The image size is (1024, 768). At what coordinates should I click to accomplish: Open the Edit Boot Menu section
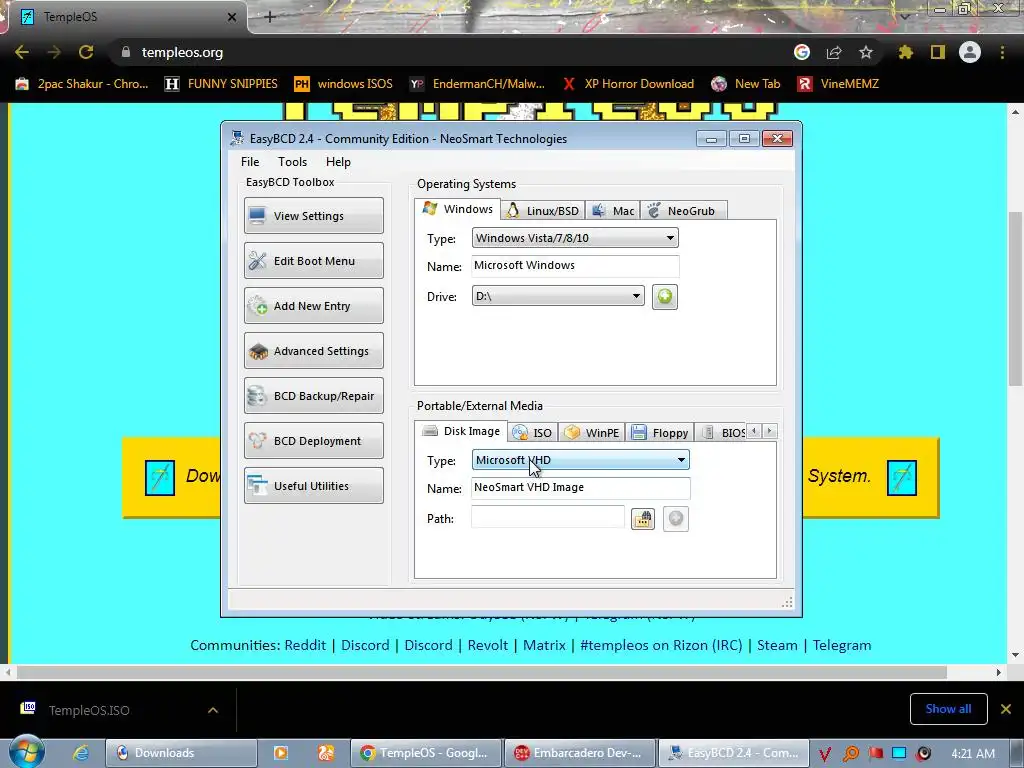click(313, 261)
